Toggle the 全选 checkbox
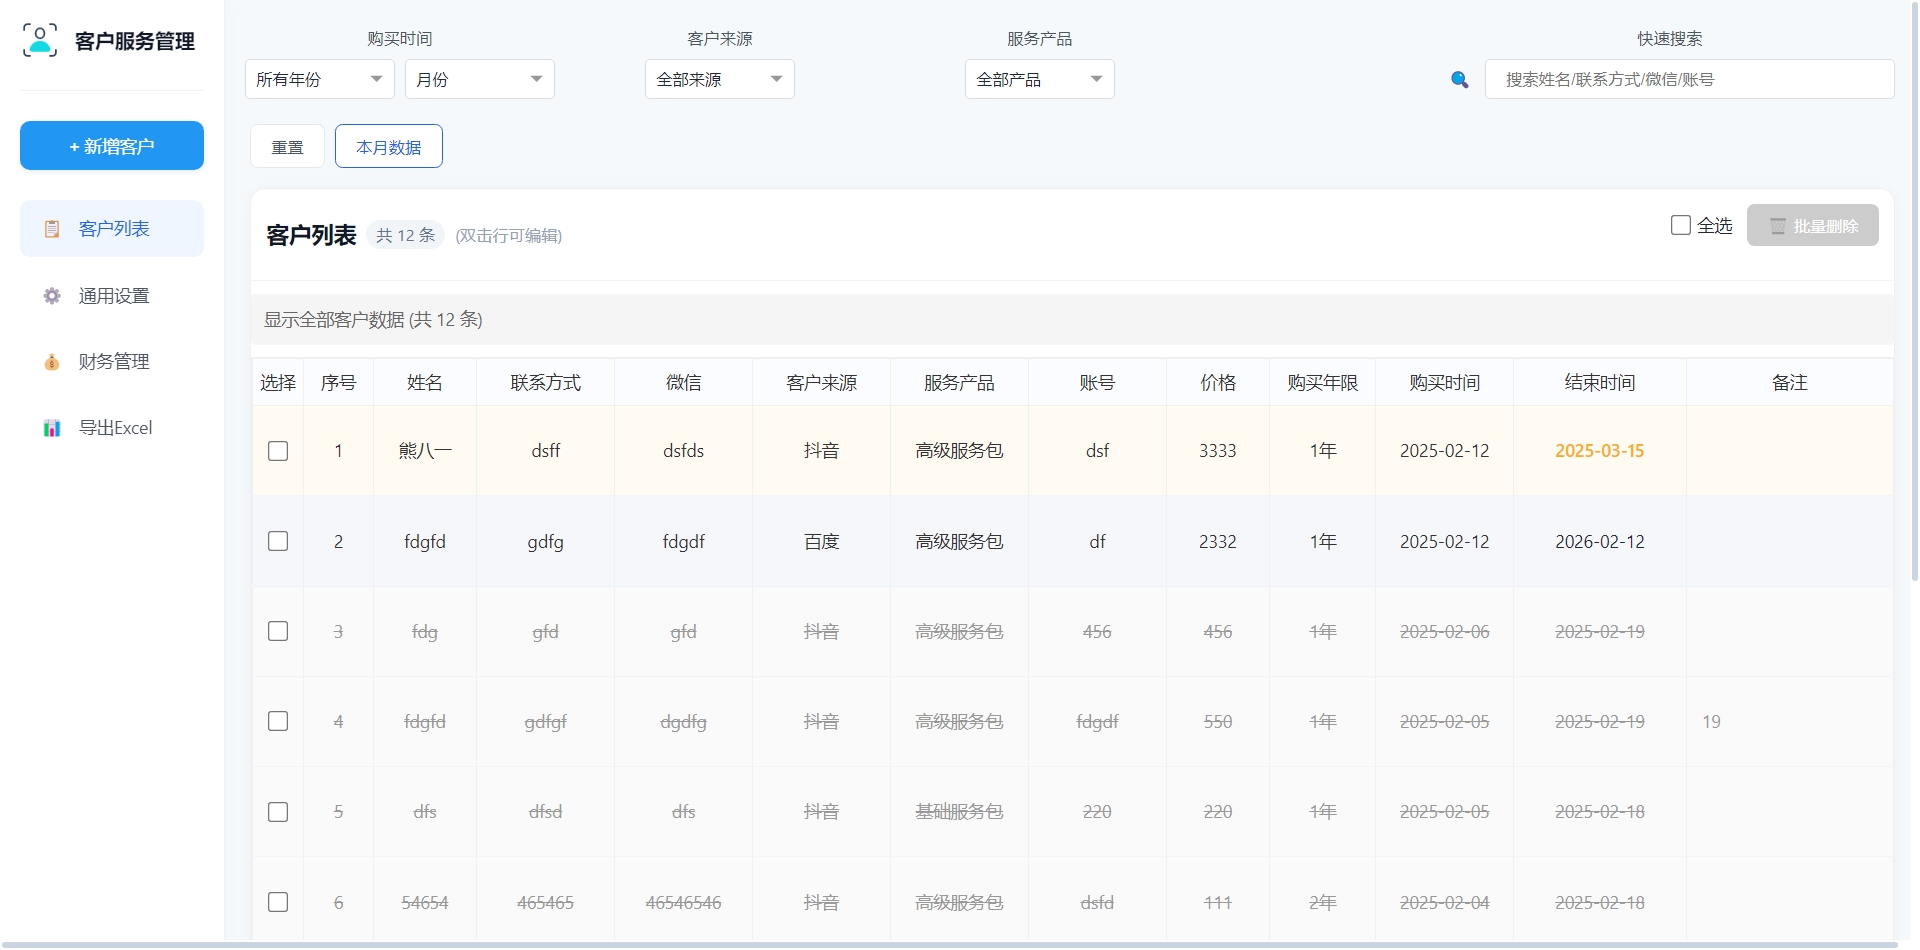This screenshot has height=950, width=1920. tap(1681, 225)
